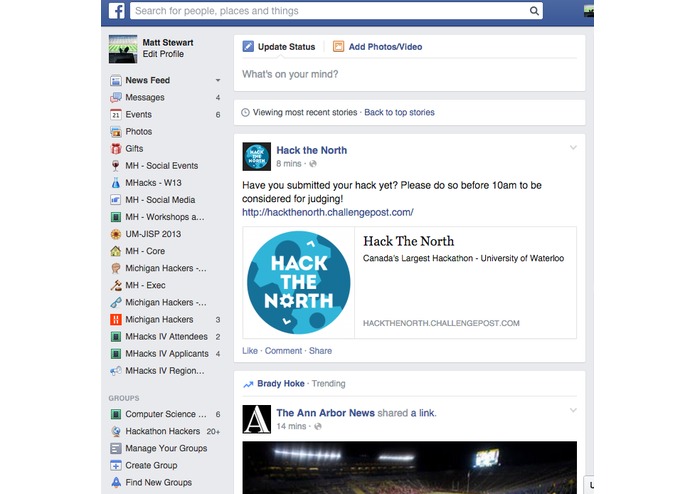Select the Update Status tab
This screenshot has width=695, height=494.
pos(279,47)
